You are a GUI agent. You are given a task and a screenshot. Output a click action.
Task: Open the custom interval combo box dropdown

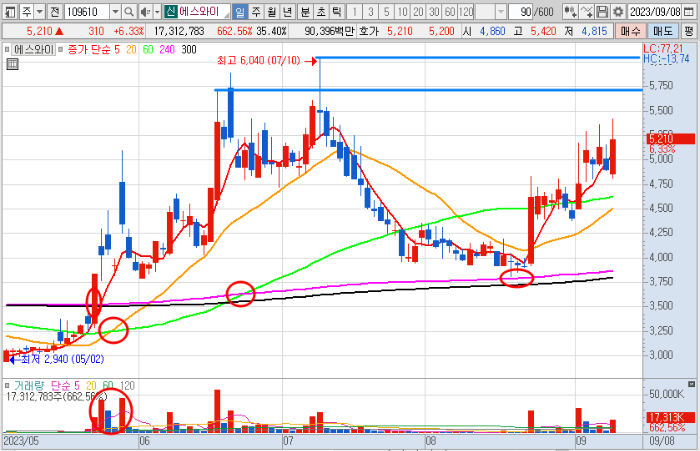(x=501, y=11)
